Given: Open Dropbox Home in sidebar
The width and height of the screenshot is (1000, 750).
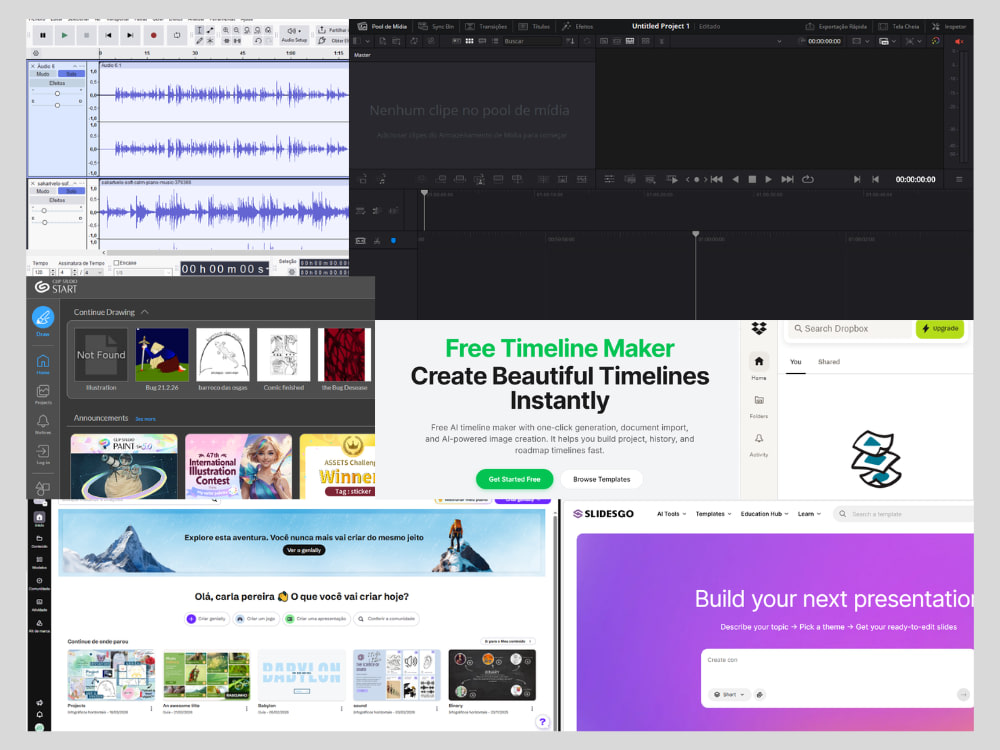Looking at the screenshot, I should (759, 367).
